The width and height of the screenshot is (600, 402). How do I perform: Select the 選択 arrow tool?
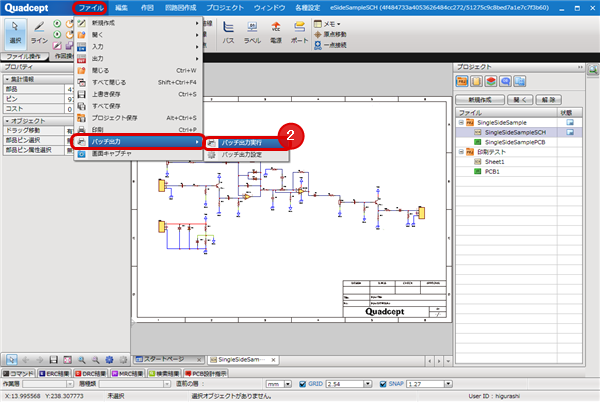pos(15,34)
